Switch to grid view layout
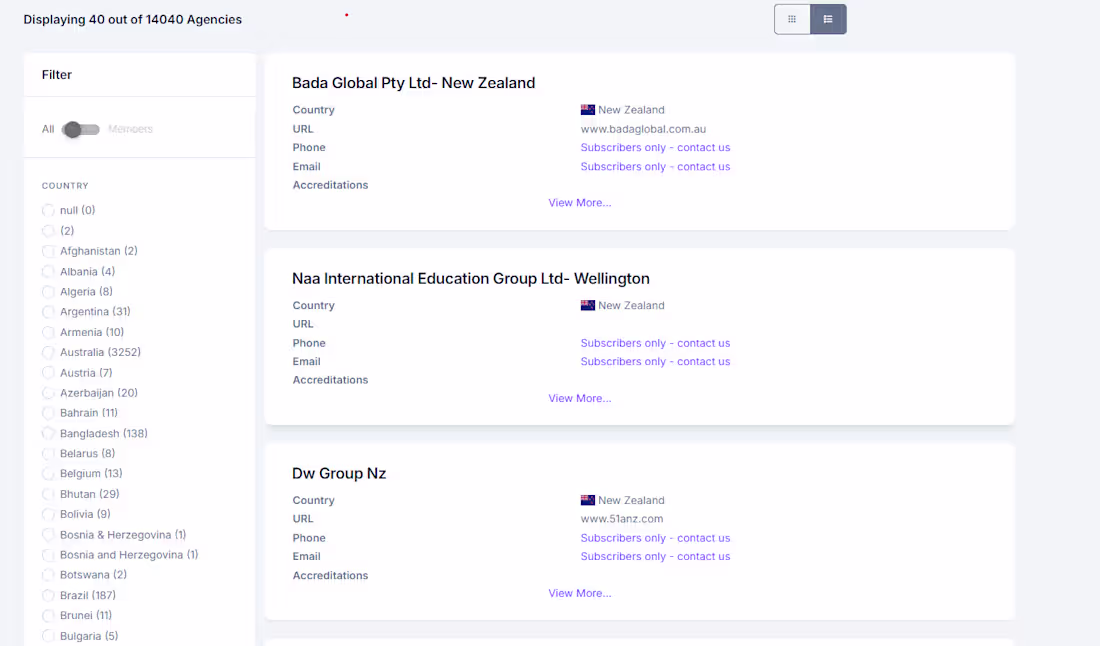The image size is (1100, 646). click(x=791, y=18)
